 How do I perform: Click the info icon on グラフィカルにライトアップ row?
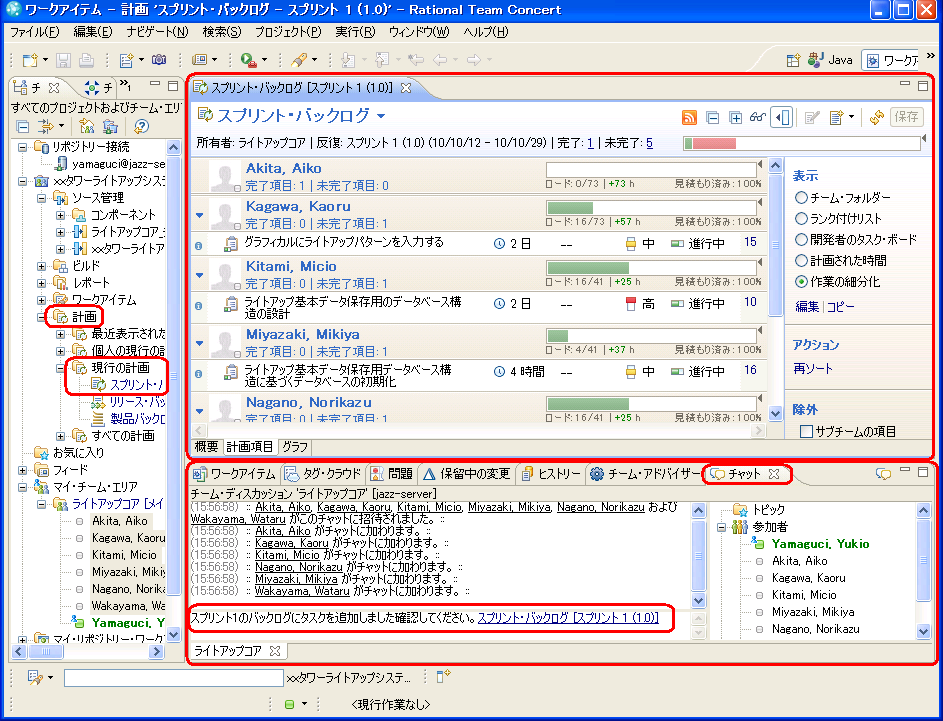(x=198, y=245)
